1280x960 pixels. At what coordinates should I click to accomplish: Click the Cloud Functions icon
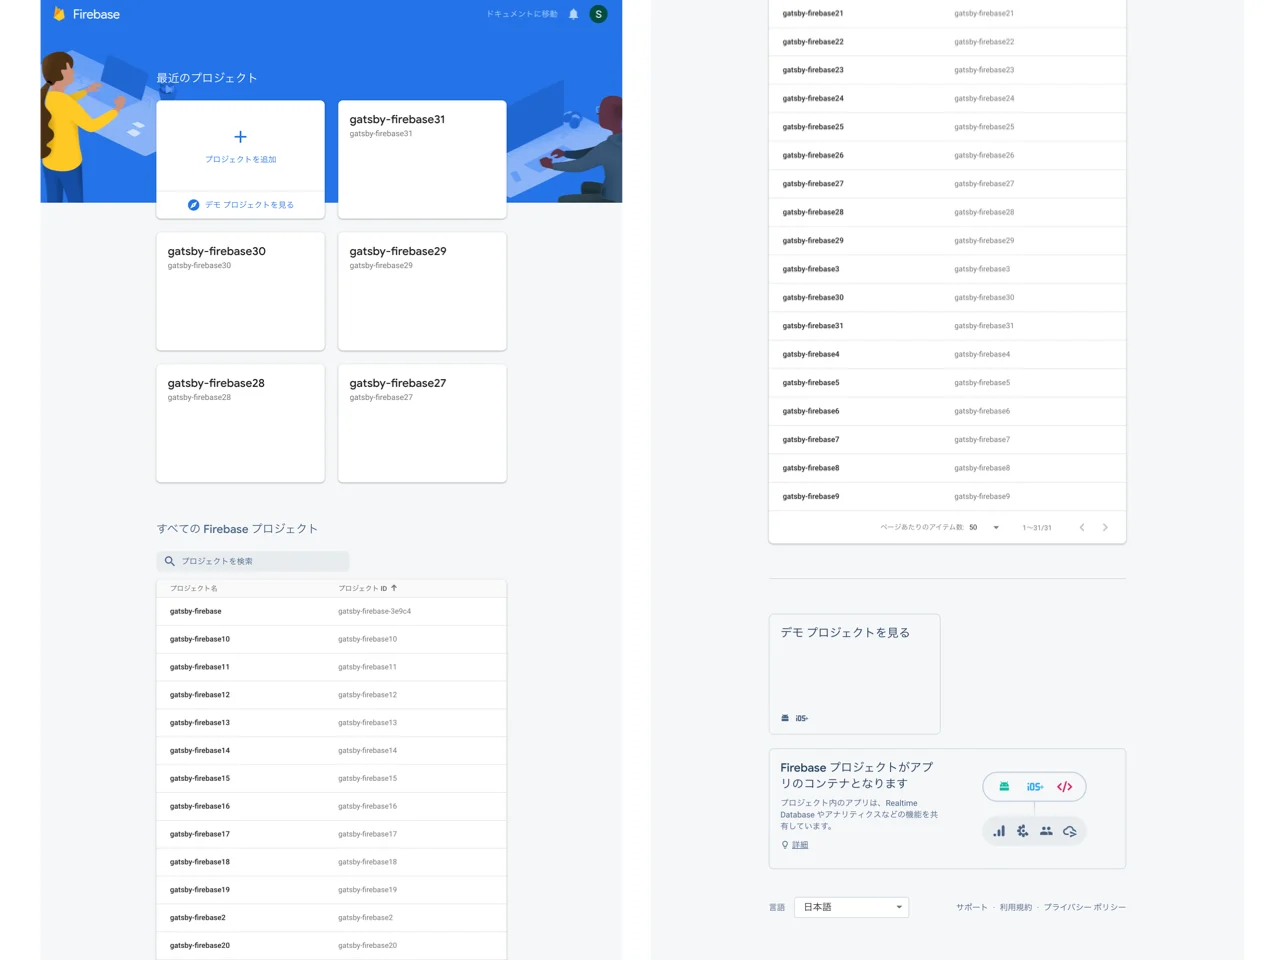point(1070,831)
